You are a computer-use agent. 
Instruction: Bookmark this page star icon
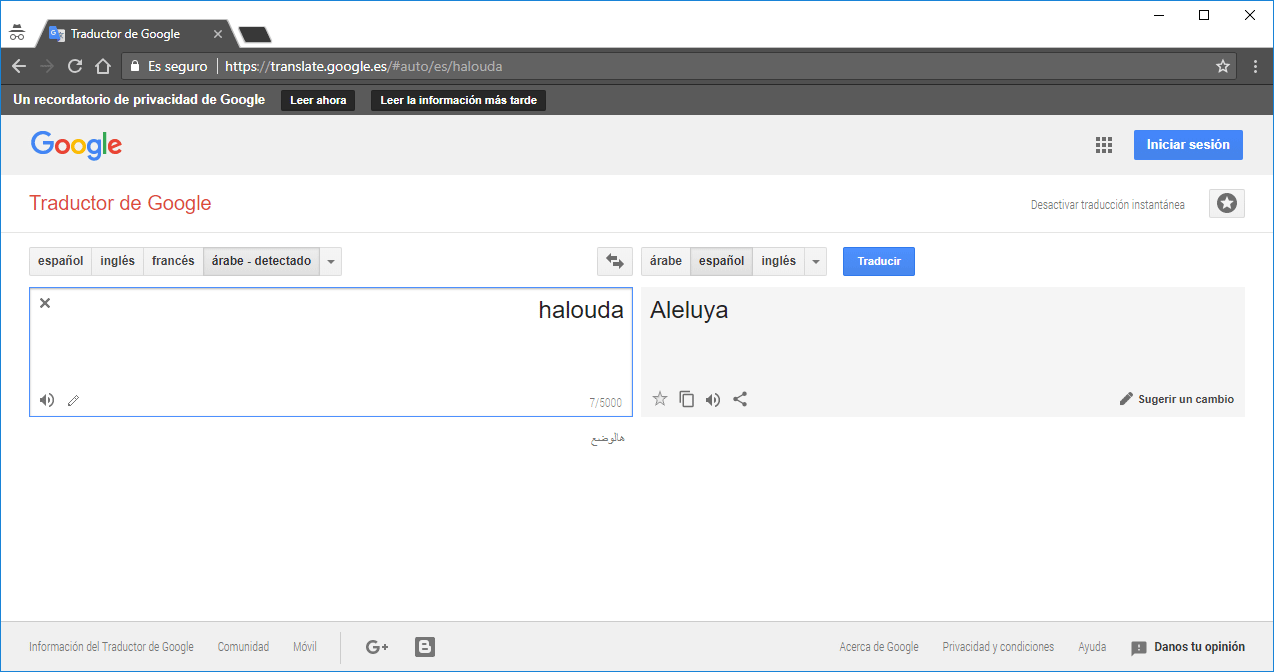coord(1222,66)
